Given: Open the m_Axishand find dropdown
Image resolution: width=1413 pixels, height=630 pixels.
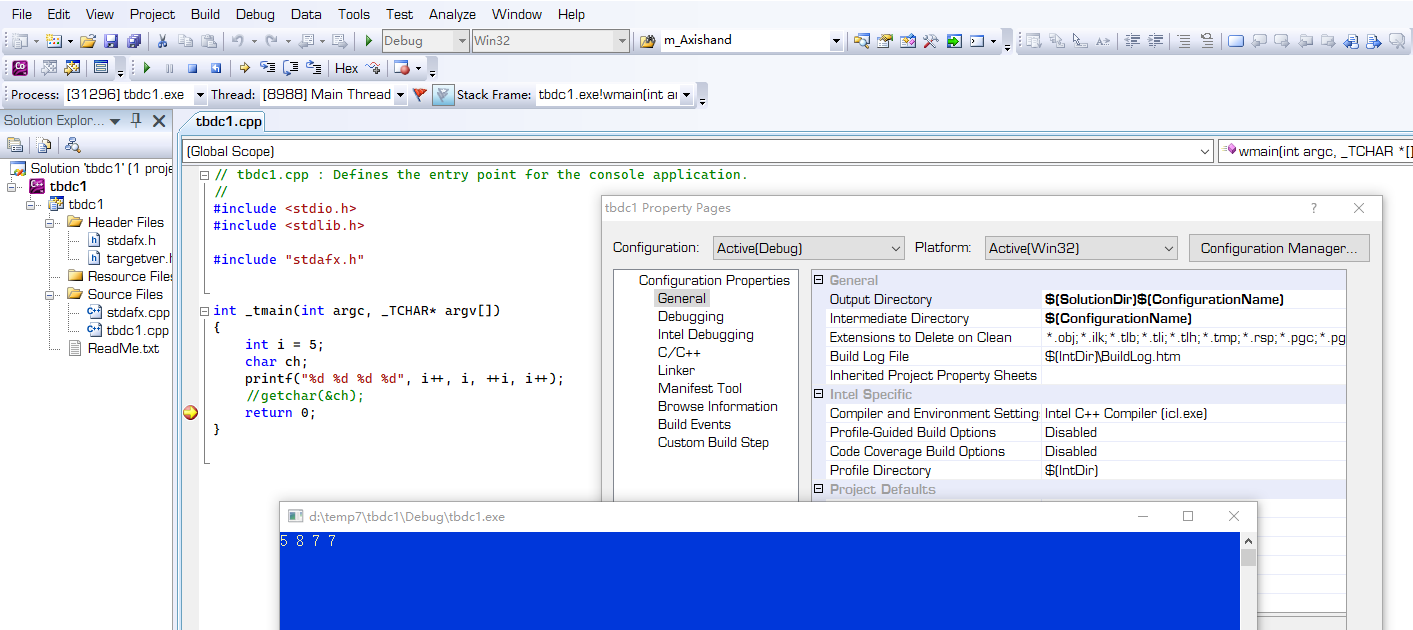Looking at the screenshot, I should (x=836, y=41).
